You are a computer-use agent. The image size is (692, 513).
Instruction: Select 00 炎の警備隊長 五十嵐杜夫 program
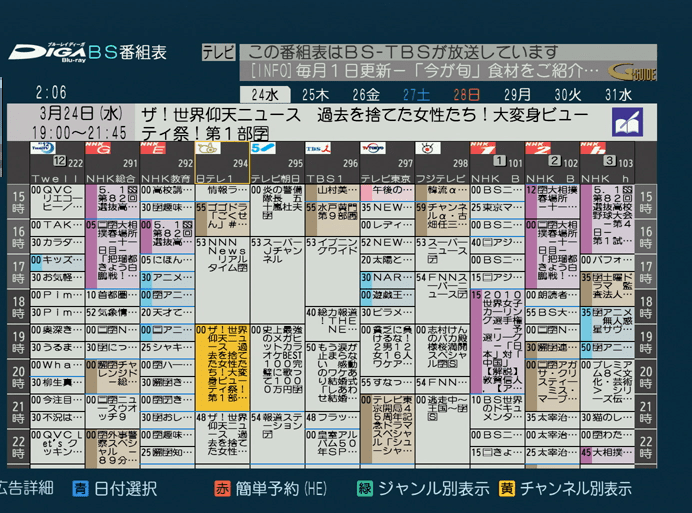click(277, 210)
